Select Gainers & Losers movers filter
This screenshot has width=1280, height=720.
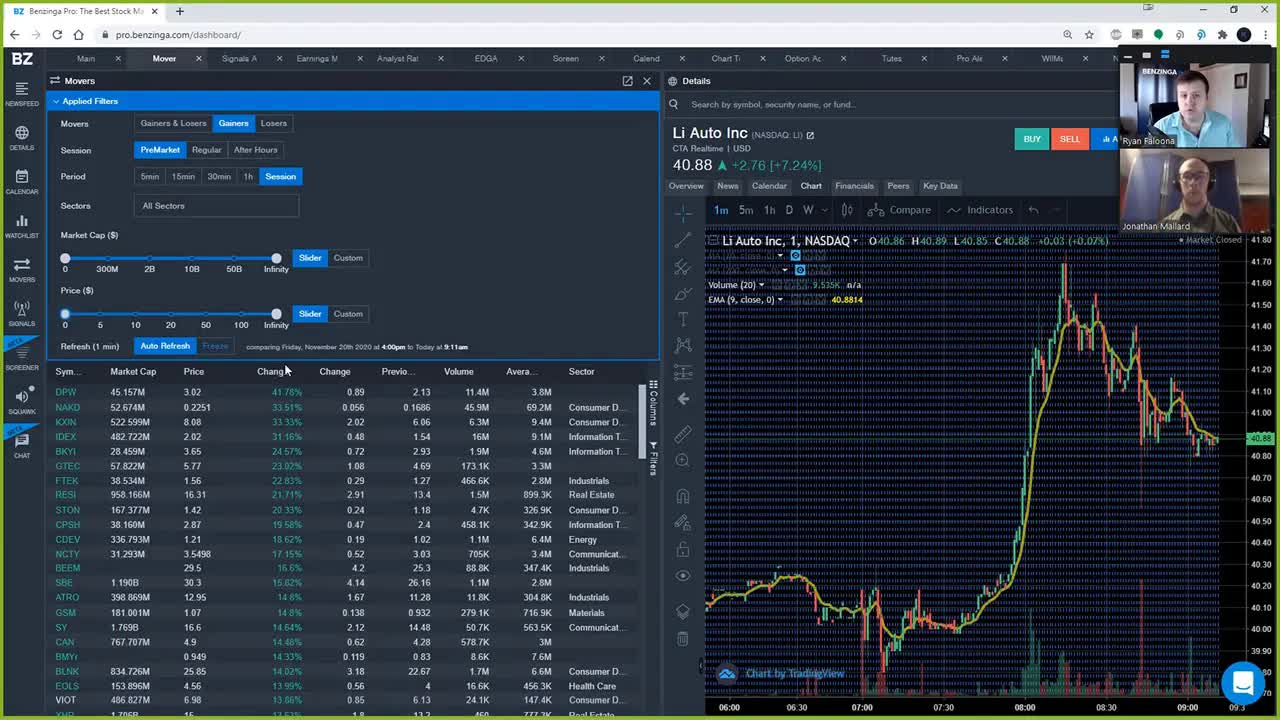(x=173, y=123)
